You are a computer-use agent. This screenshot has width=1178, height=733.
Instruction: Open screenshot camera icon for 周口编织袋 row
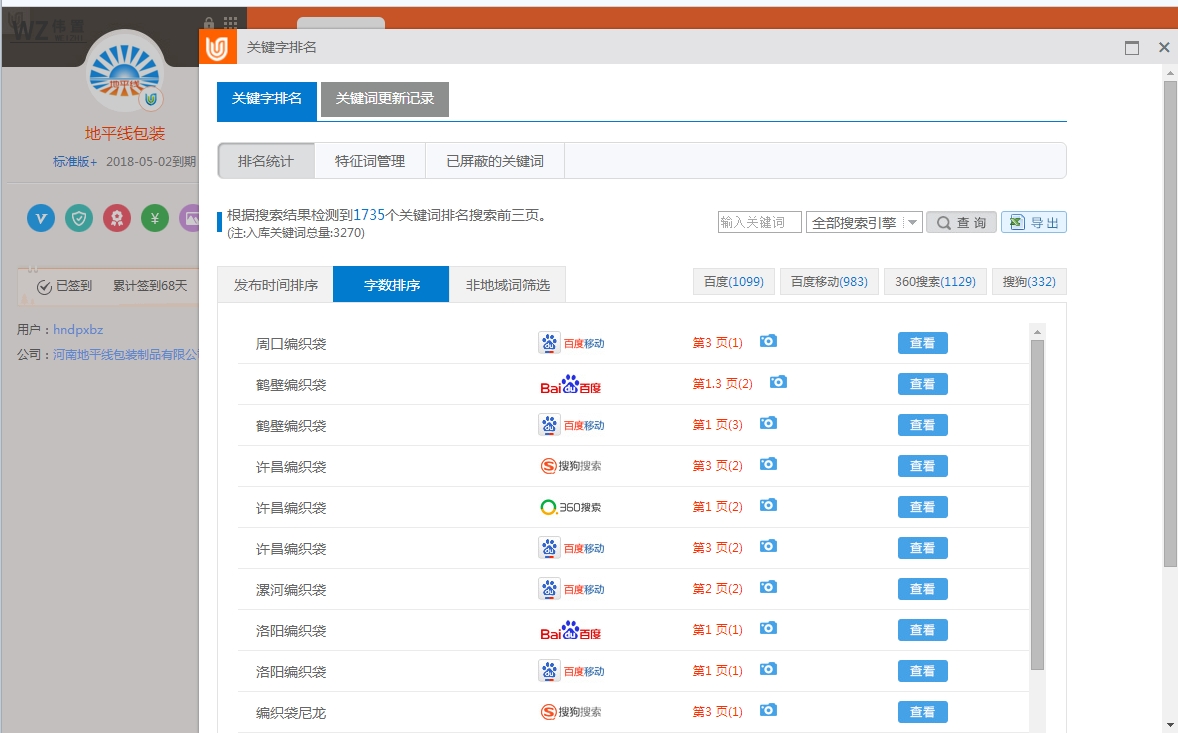(767, 341)
